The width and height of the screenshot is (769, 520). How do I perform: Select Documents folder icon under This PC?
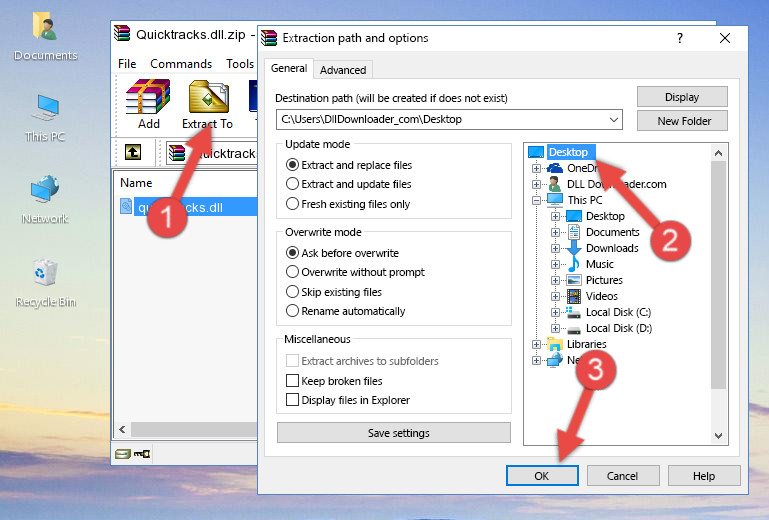(x=574, y=232)
